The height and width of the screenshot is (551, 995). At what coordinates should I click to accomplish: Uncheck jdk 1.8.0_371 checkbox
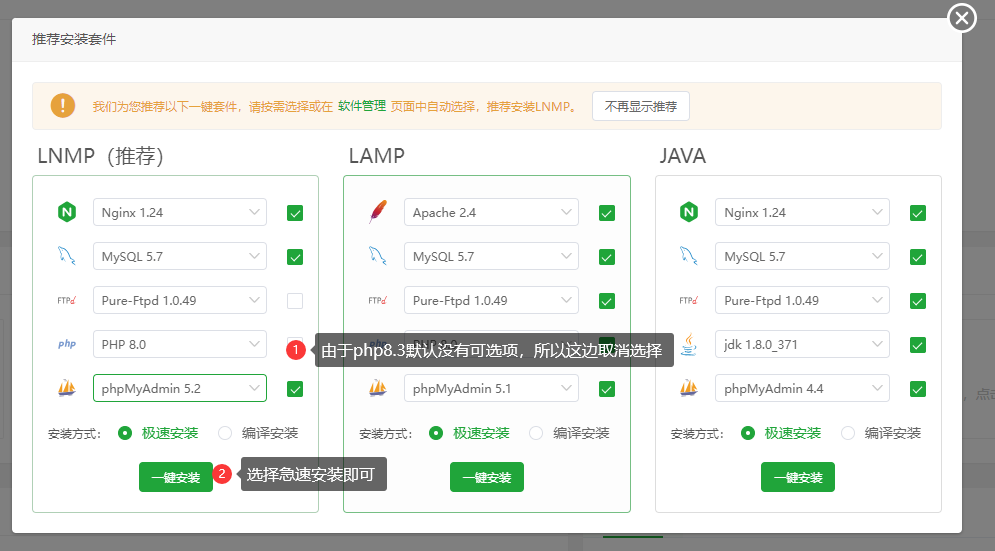pos(918,345)
